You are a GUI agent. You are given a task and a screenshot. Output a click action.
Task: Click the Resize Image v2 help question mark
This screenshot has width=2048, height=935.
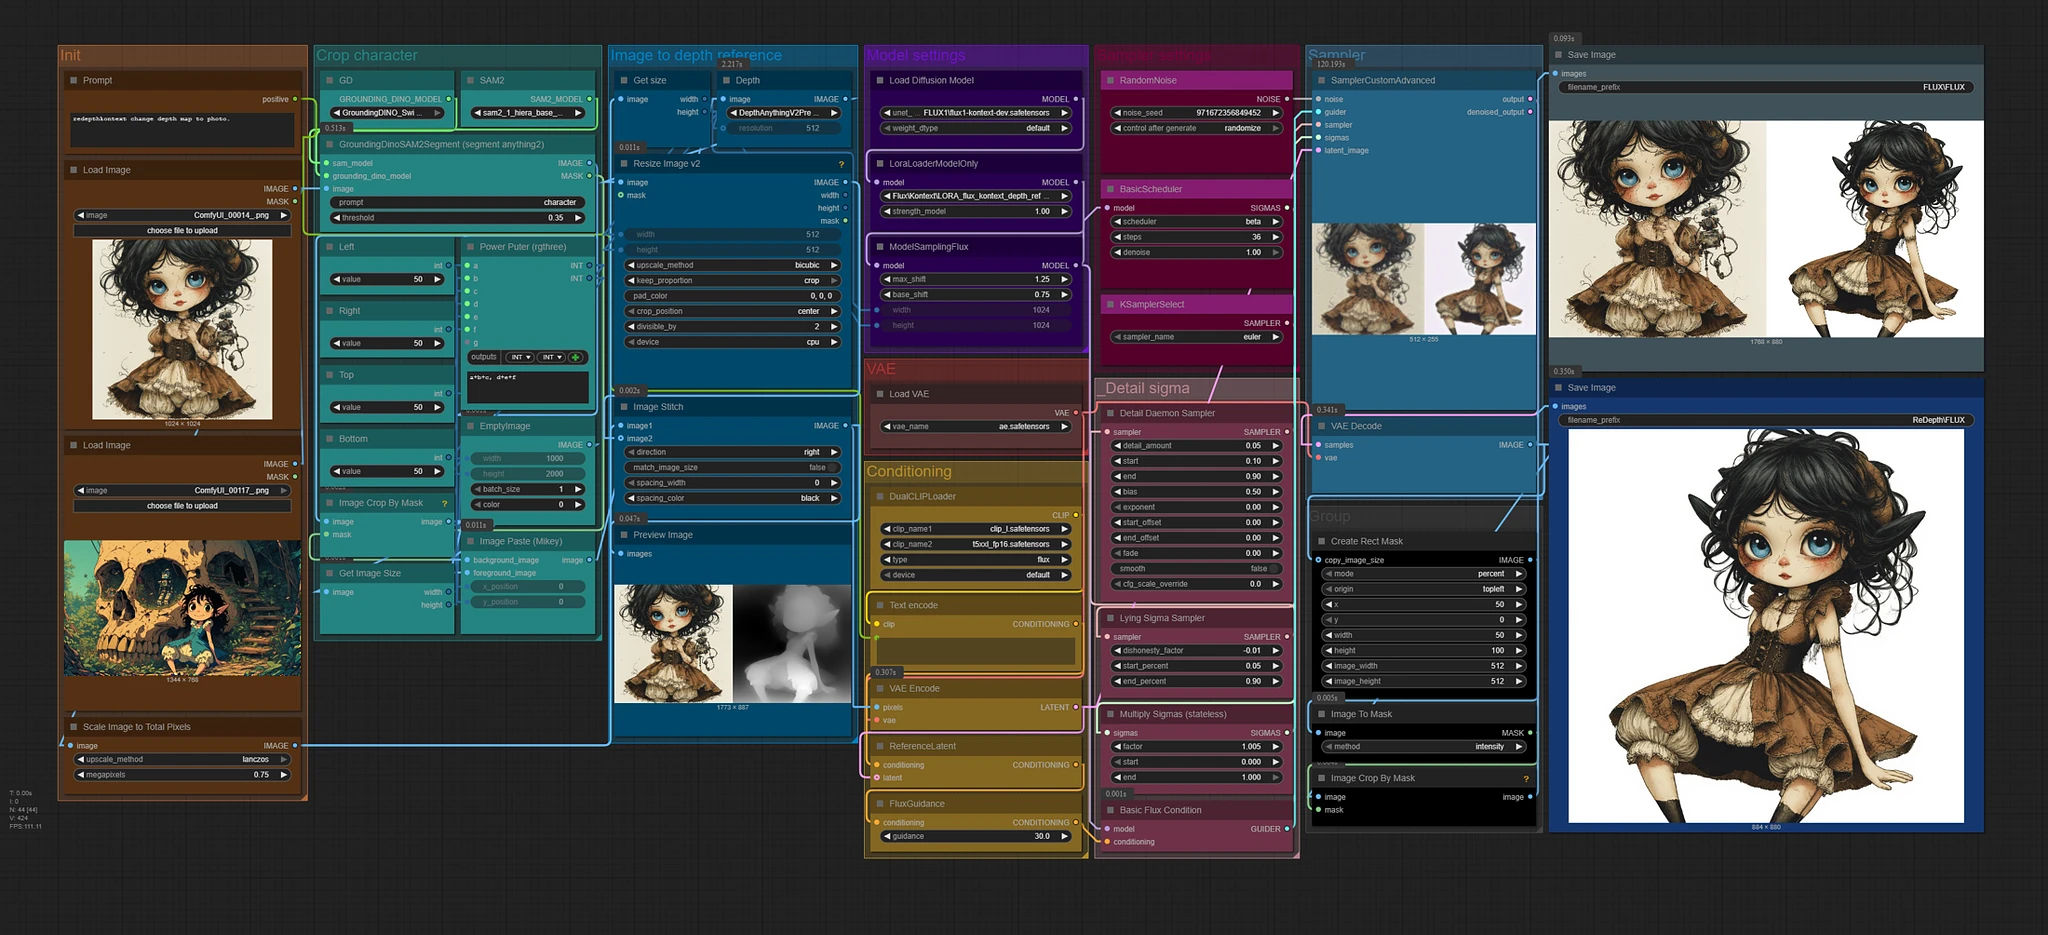(841, 164)
